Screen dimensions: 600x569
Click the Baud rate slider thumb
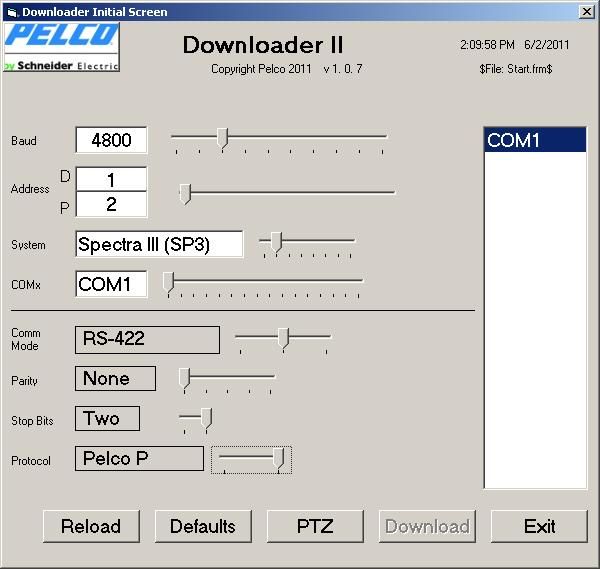[222, 139]
